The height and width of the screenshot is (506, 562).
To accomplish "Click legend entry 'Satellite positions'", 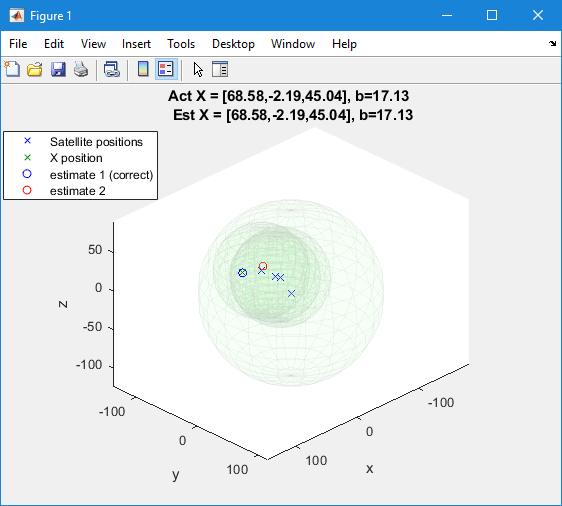I will pos(96,142).
